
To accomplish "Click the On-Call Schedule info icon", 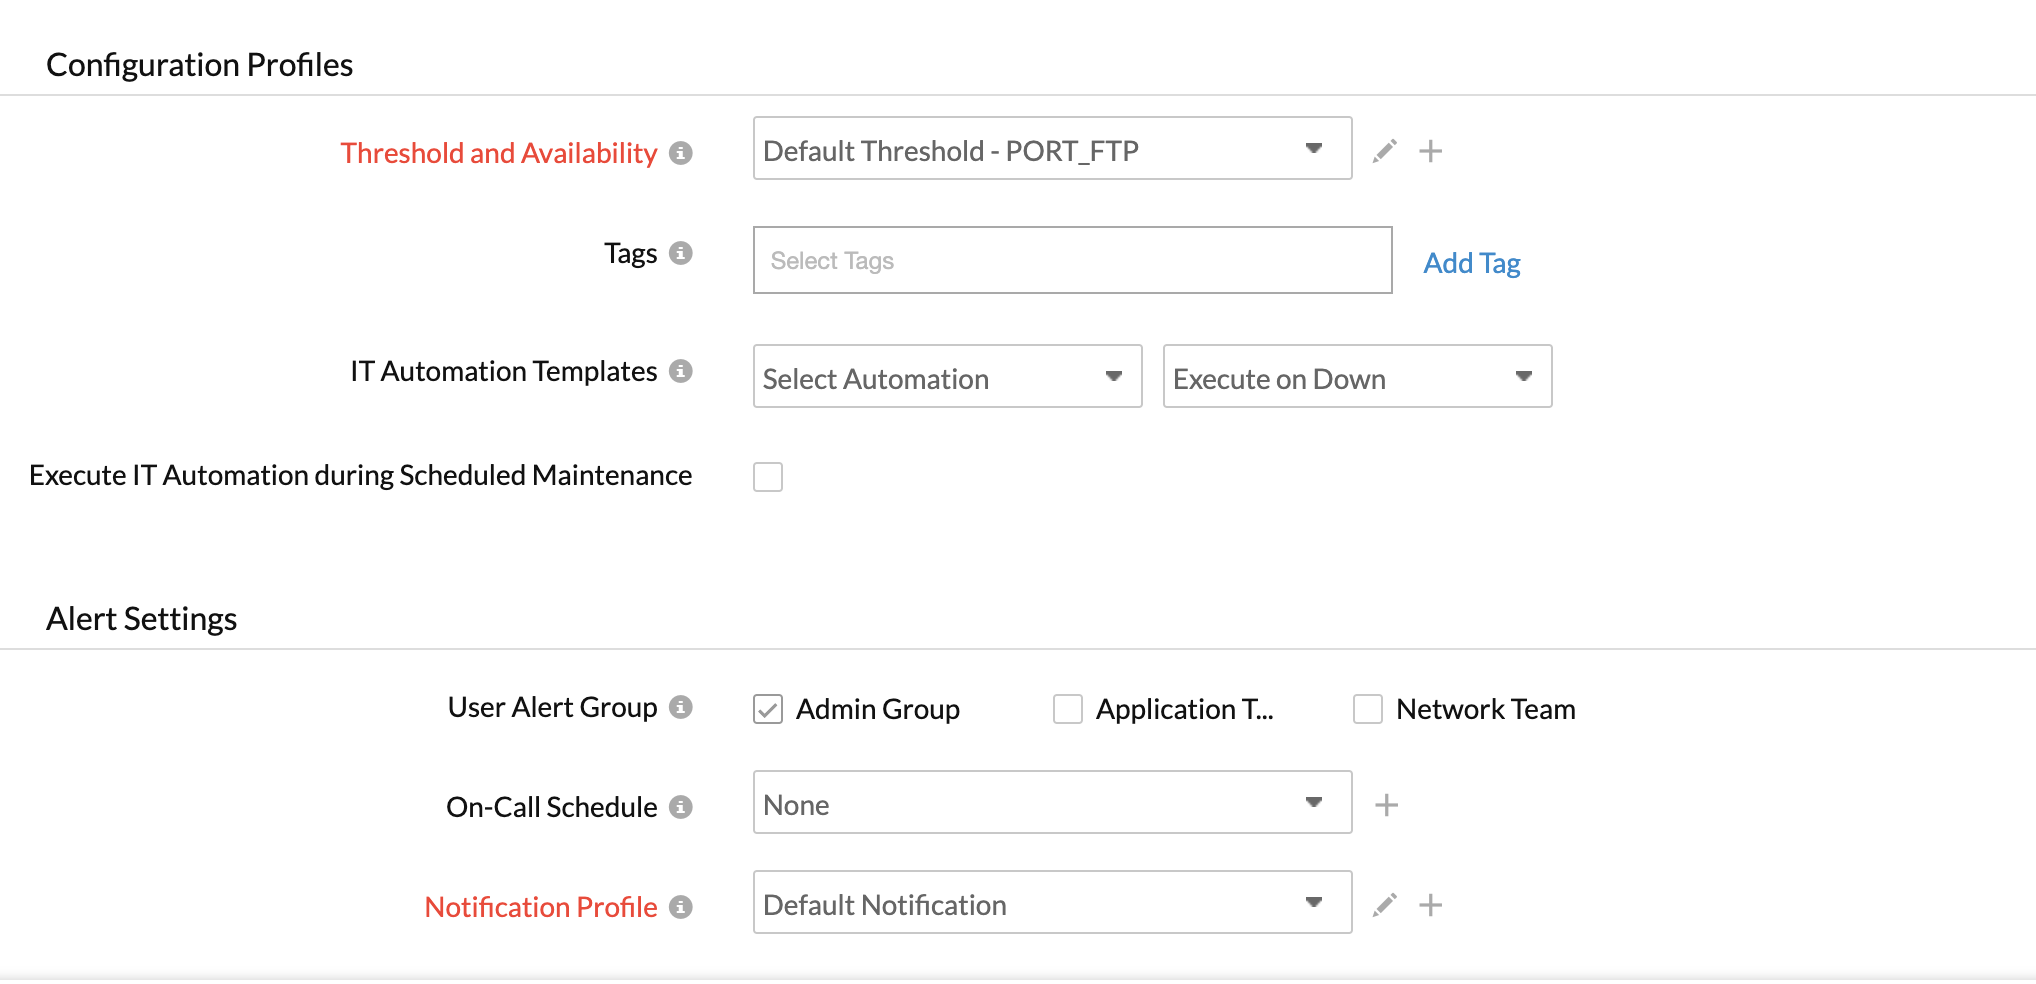I will point(681,807).
